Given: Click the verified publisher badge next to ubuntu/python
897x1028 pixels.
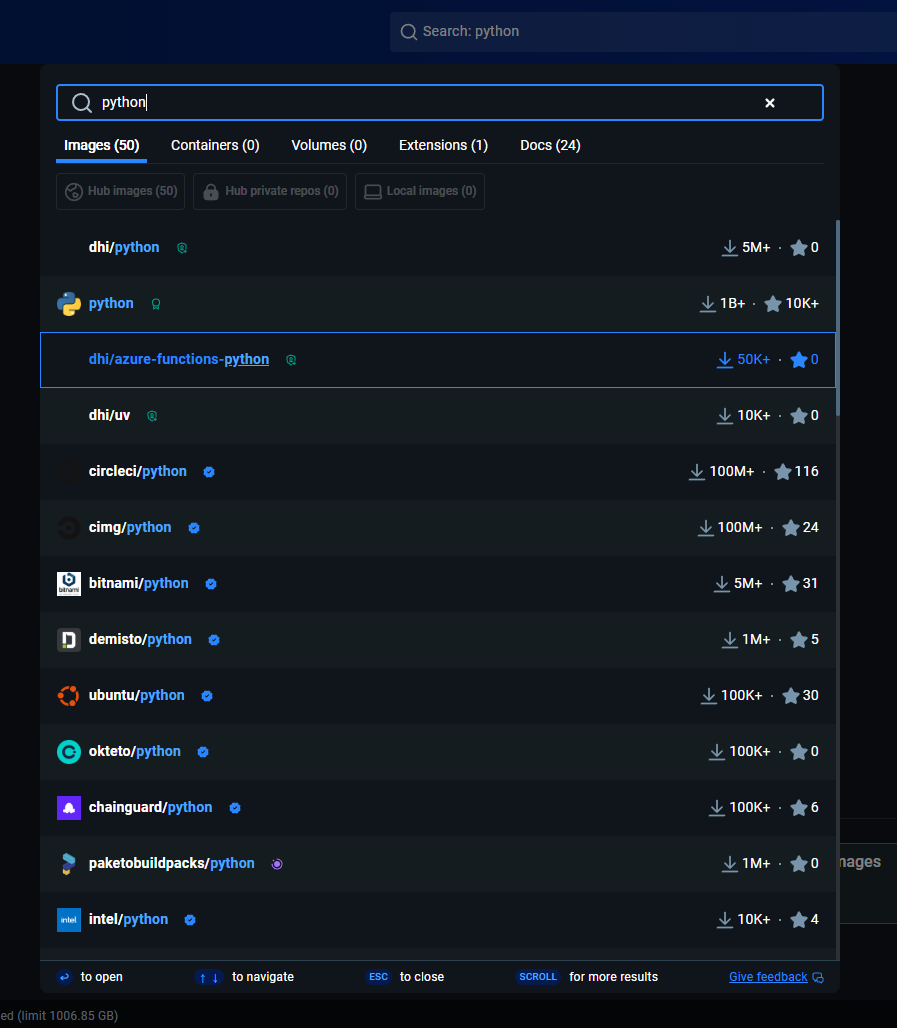Looking at the screenshot, I should point(207,696).
